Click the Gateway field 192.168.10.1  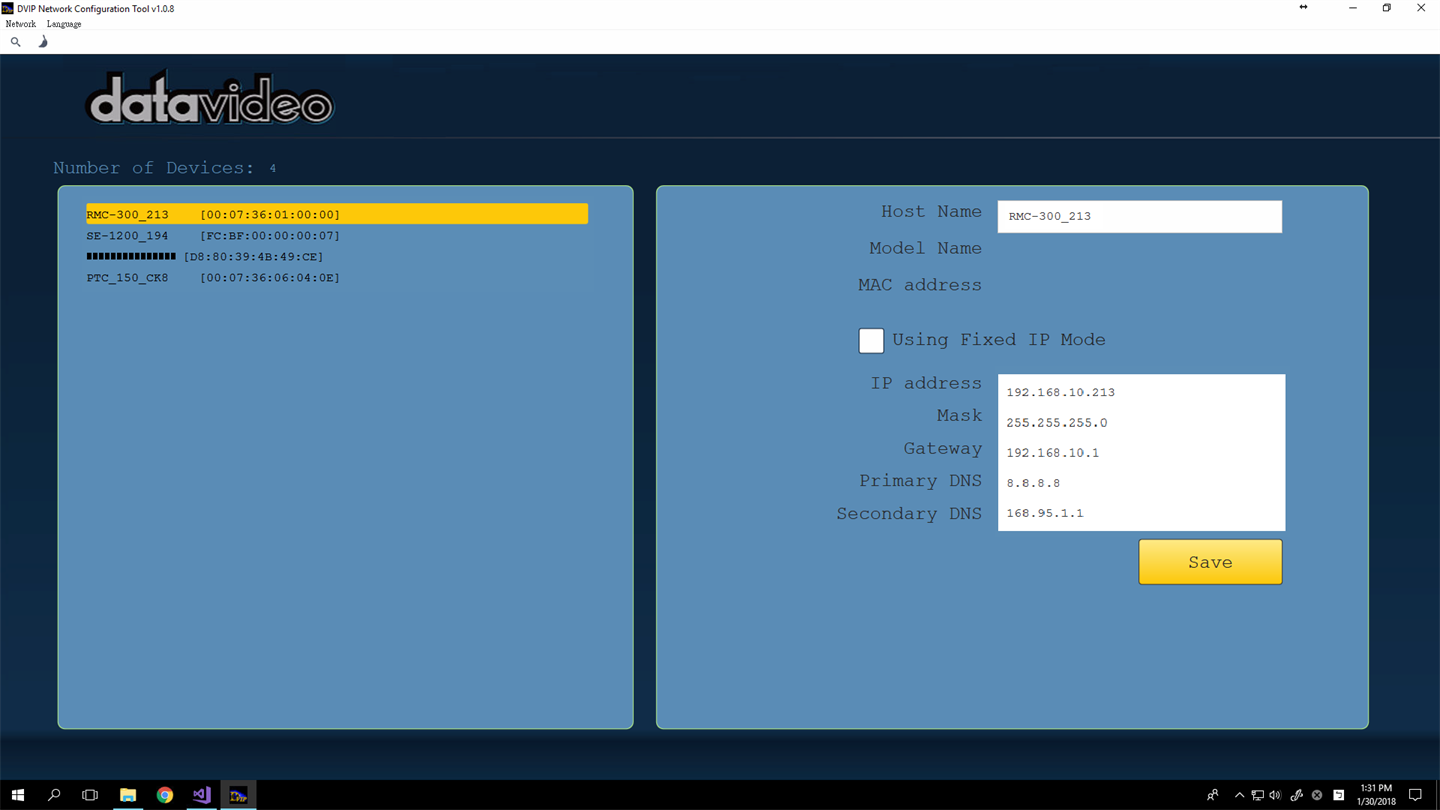(x=1141, y=452)
